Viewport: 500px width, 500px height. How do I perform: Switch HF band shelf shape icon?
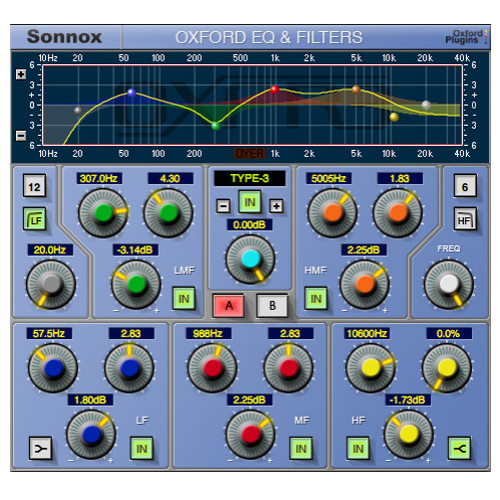click(x=459, y=449)
